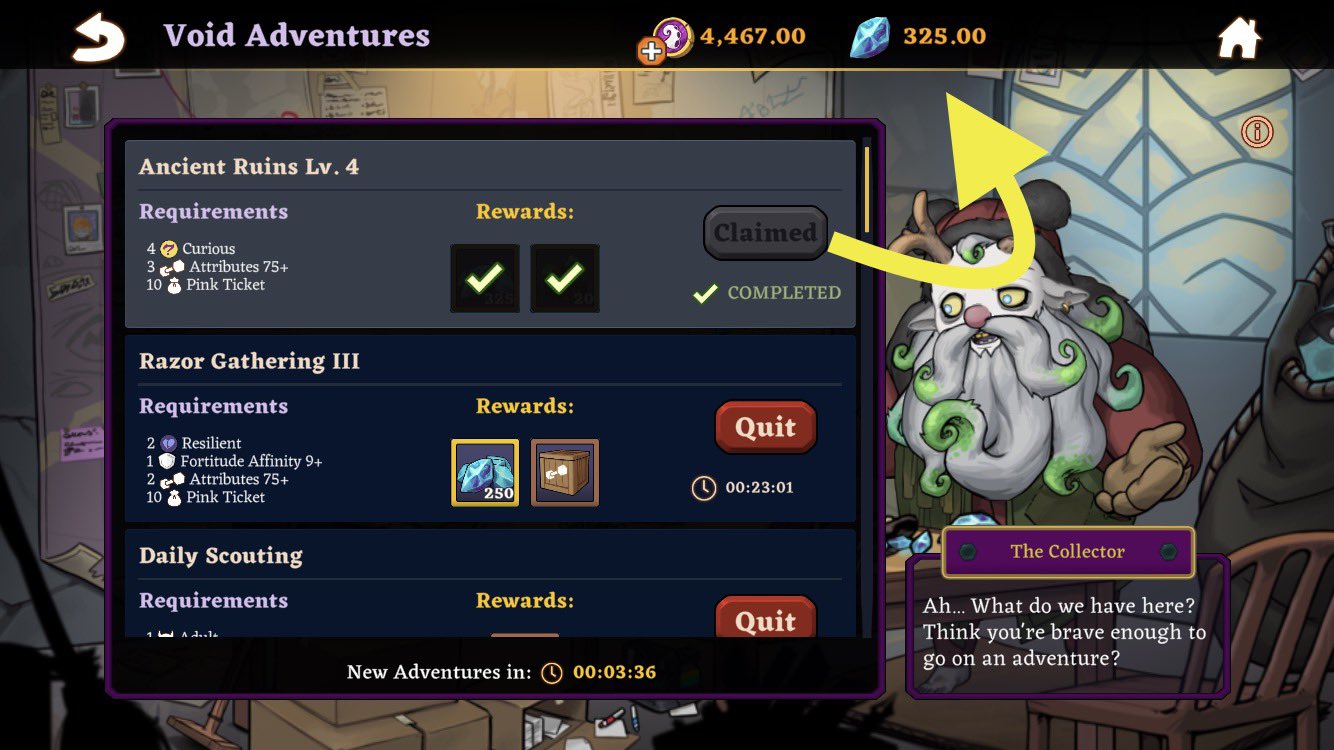
Task: Select The Collector name banner
Action: click(x=1068, y=552)
